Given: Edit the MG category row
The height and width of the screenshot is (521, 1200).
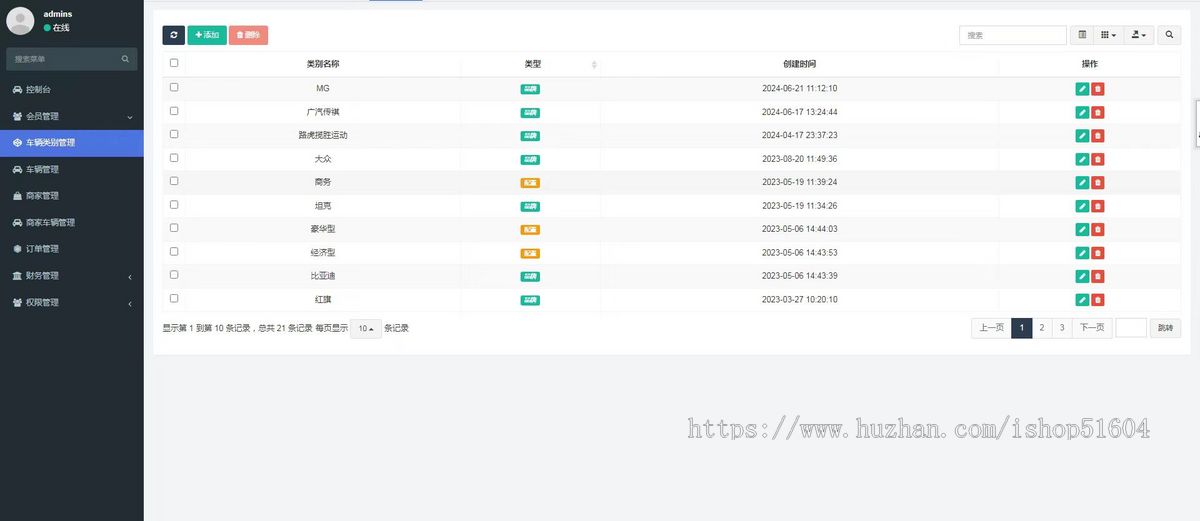Looking at the screenshot, I should 1082,89.
